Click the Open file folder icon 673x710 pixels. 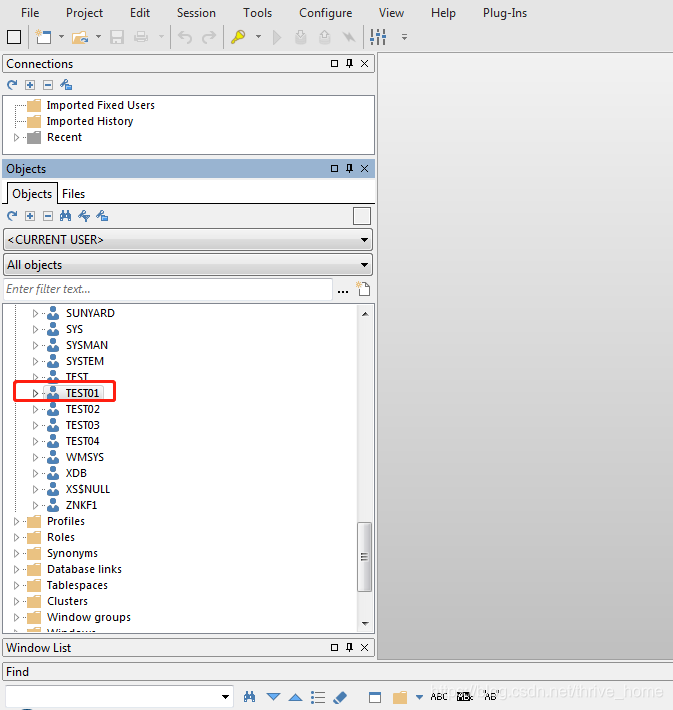80,37
